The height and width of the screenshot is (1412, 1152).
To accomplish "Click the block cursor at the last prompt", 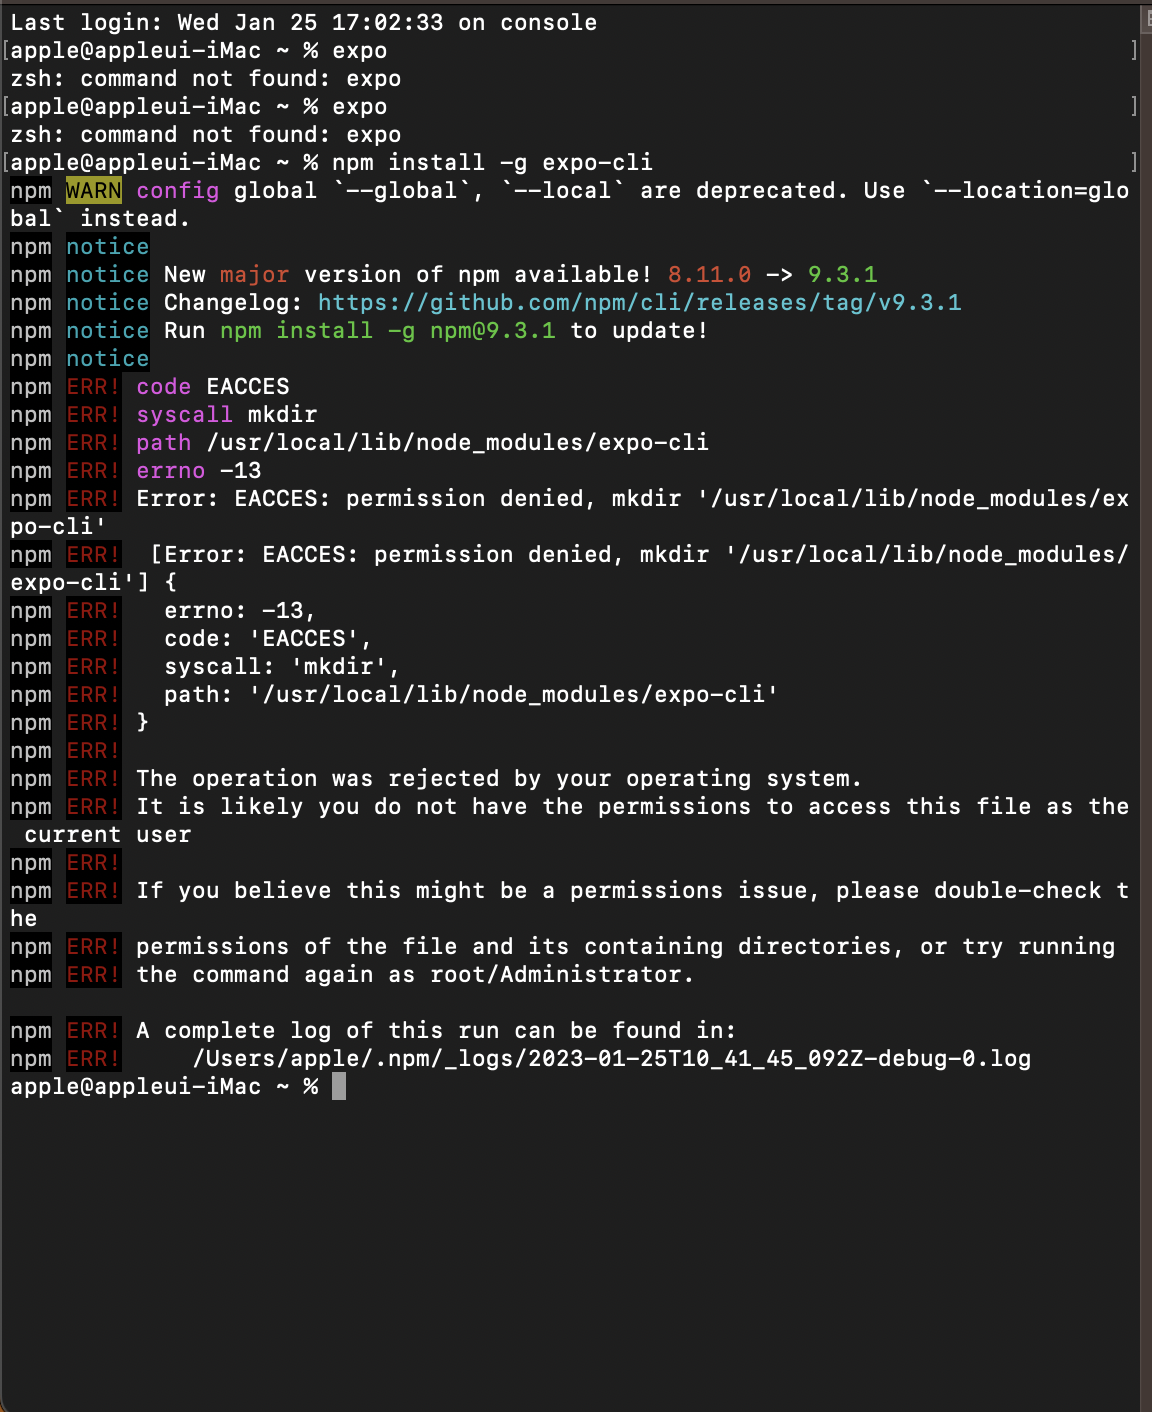I will (x=339, y=1086).
